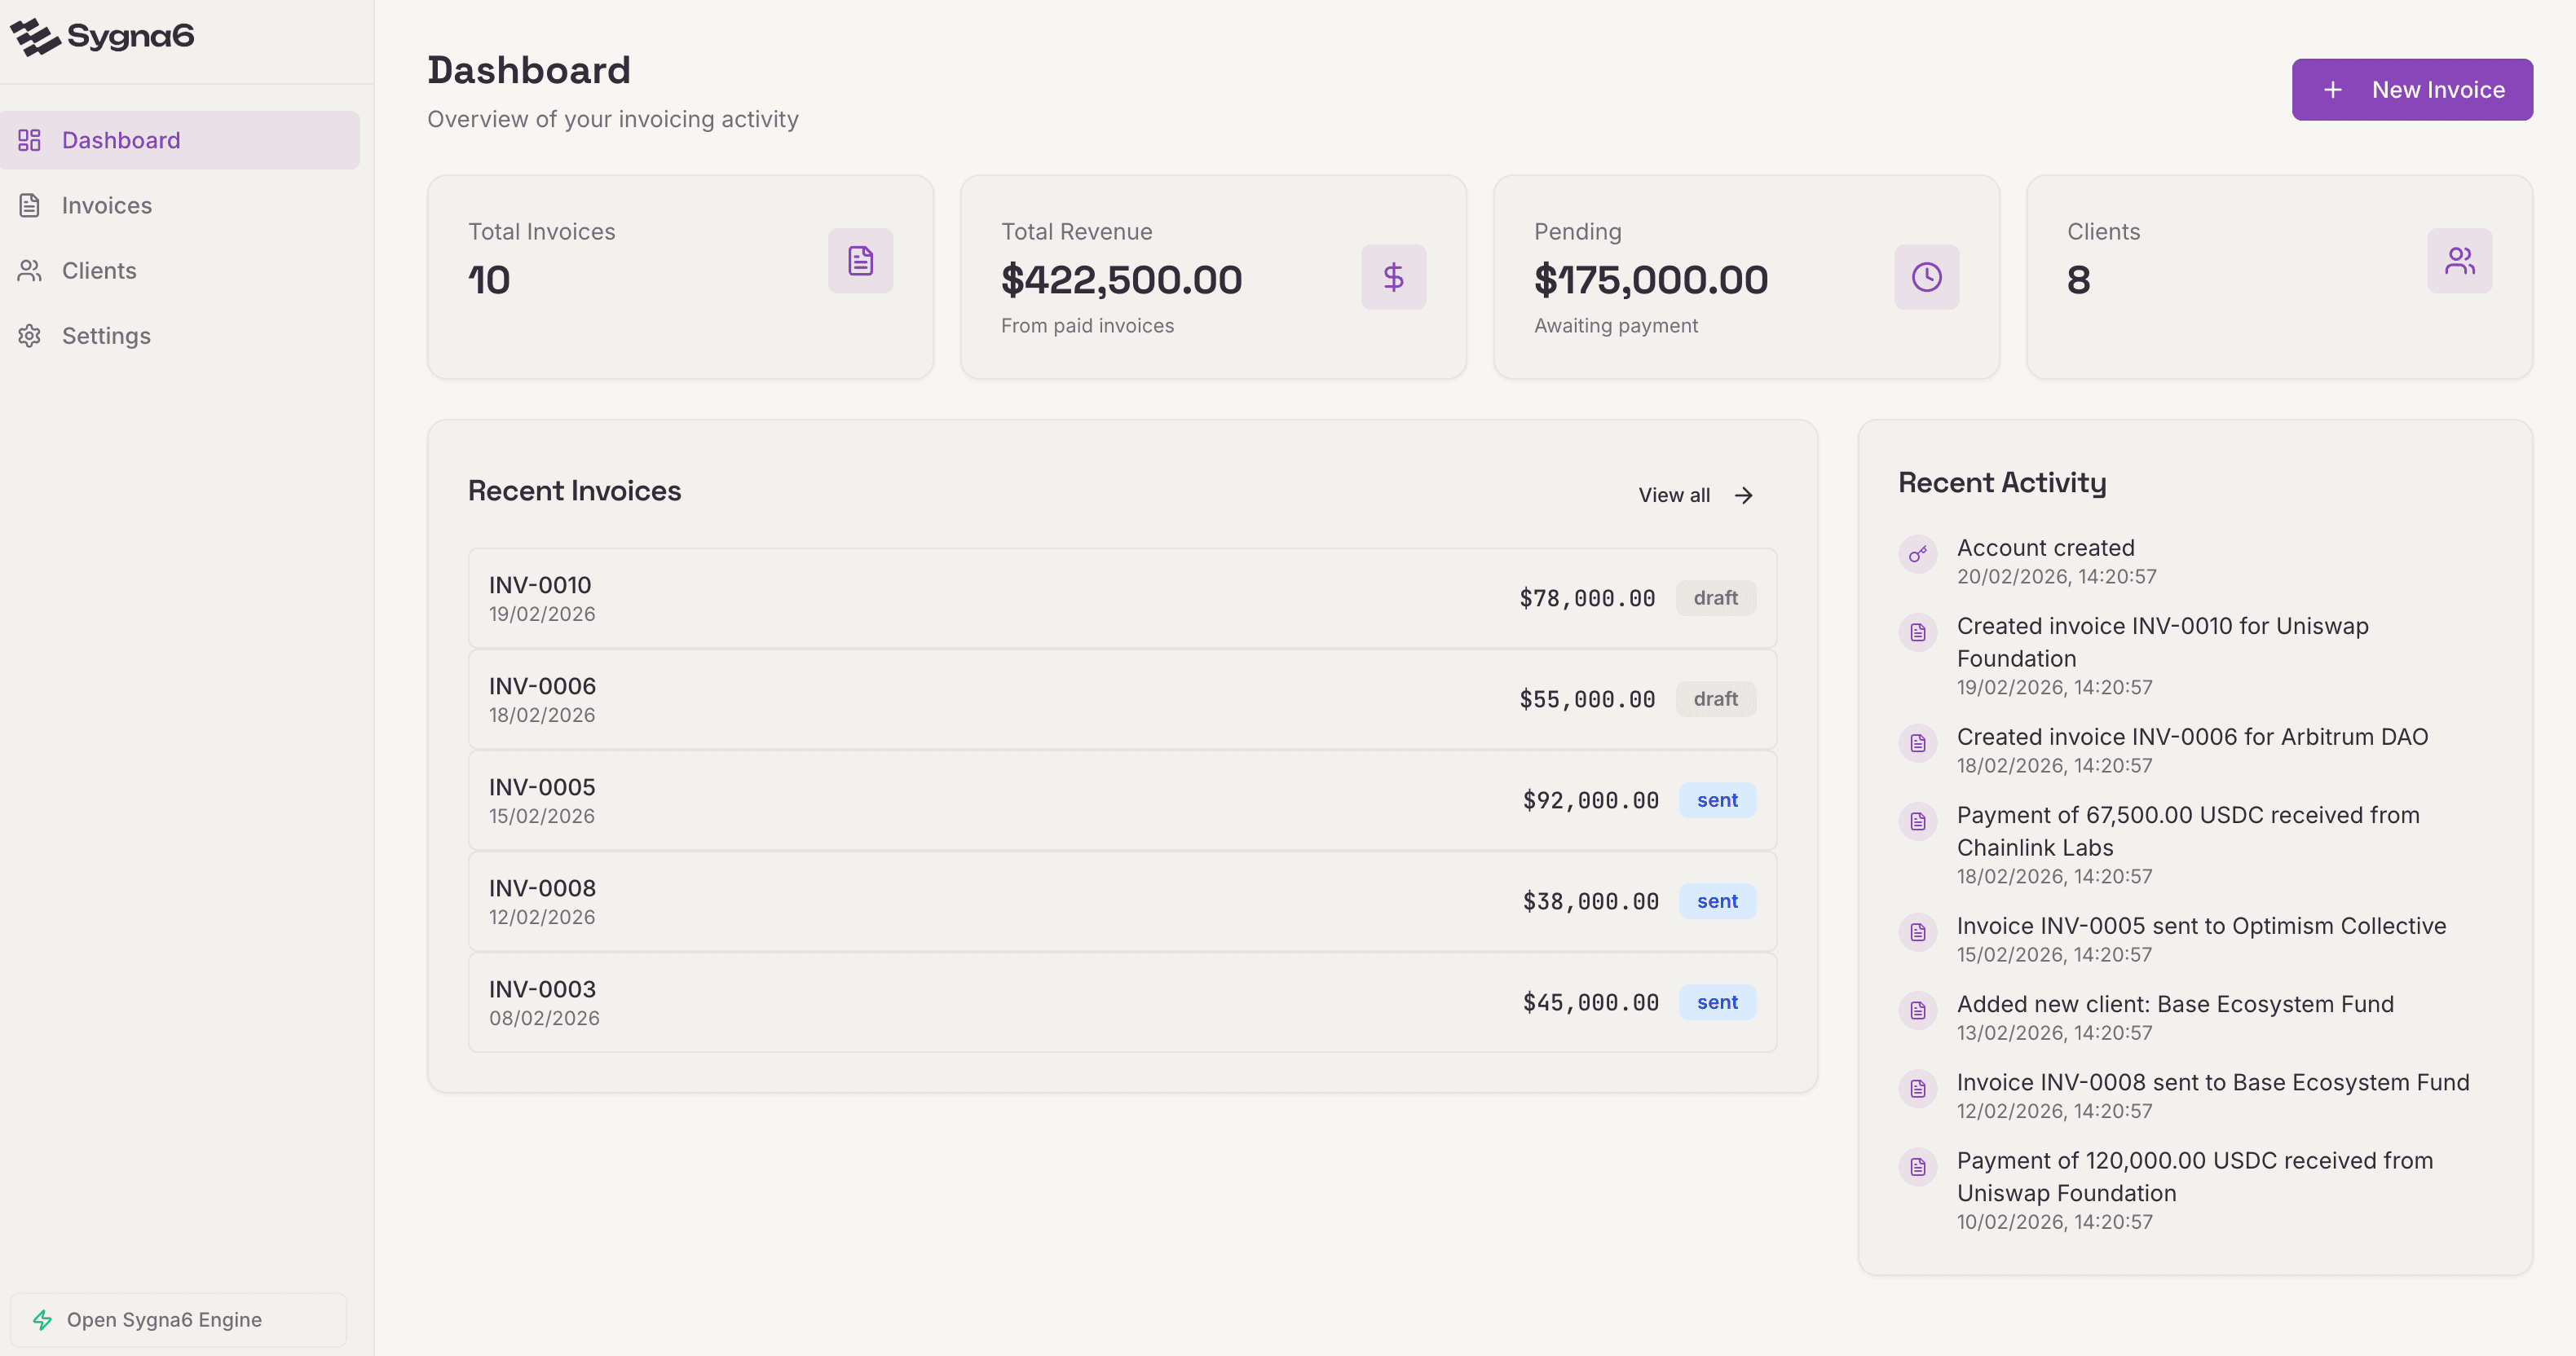Click the people icon on Clients card
Screen dimensions: 2576x1356
click(2459, 260)
